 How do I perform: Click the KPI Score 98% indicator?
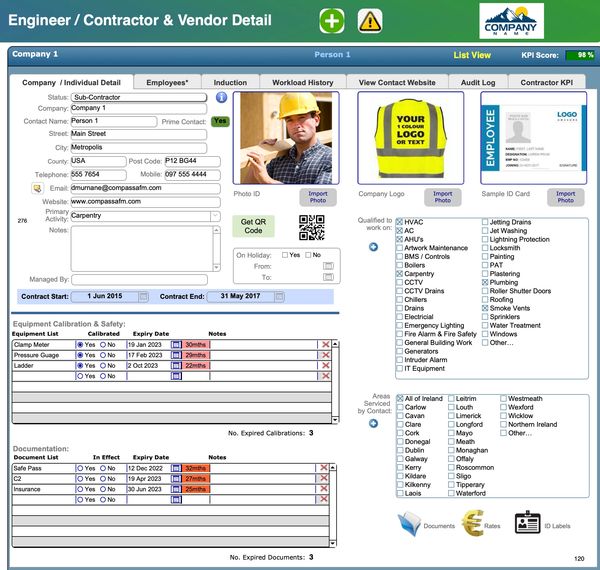579,55
